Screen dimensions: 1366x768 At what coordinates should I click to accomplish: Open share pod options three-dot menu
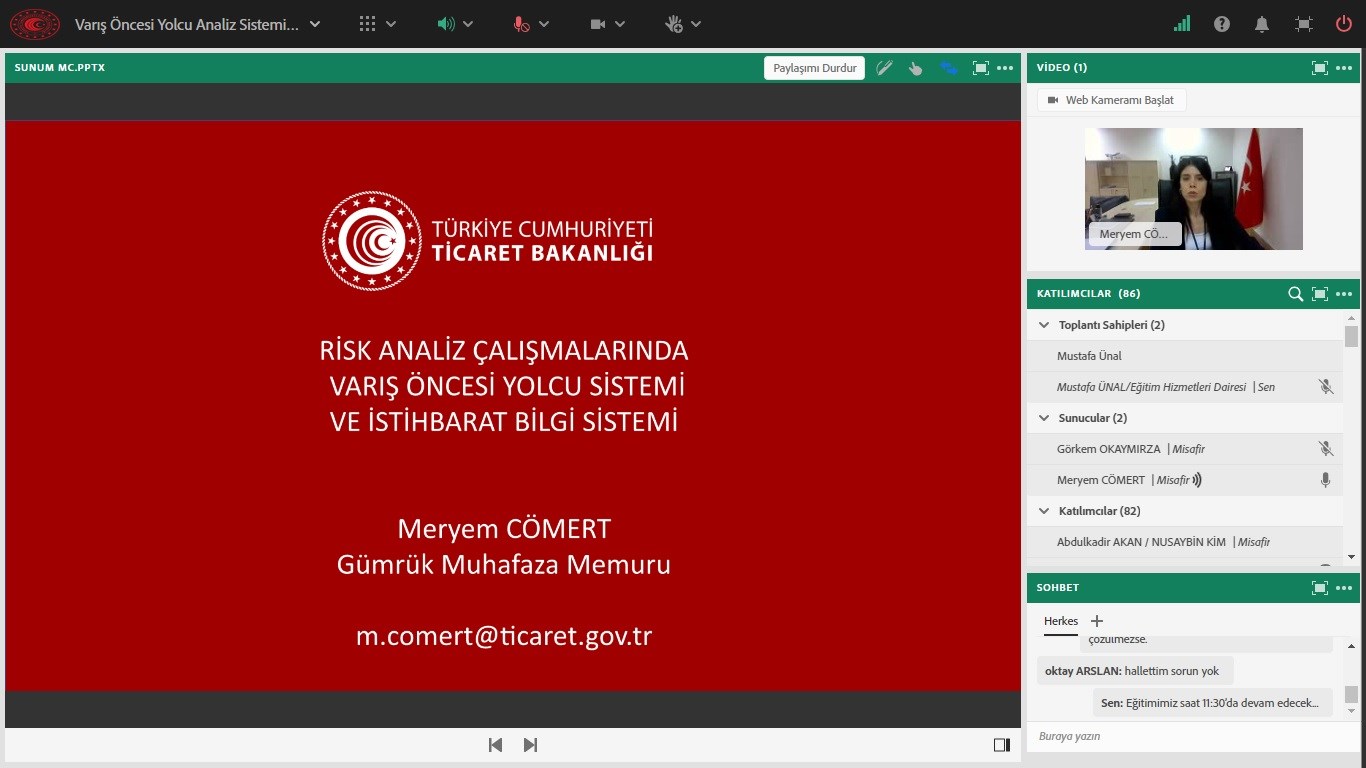point(1006,68)
